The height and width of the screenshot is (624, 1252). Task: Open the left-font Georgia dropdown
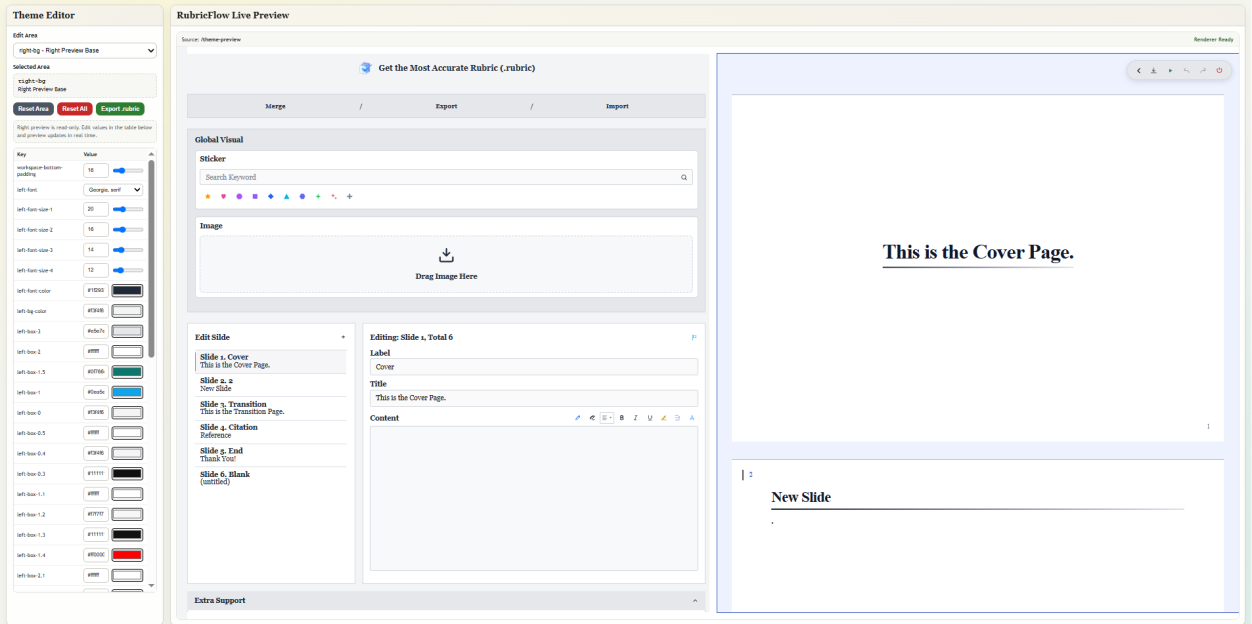pos(113,189)
